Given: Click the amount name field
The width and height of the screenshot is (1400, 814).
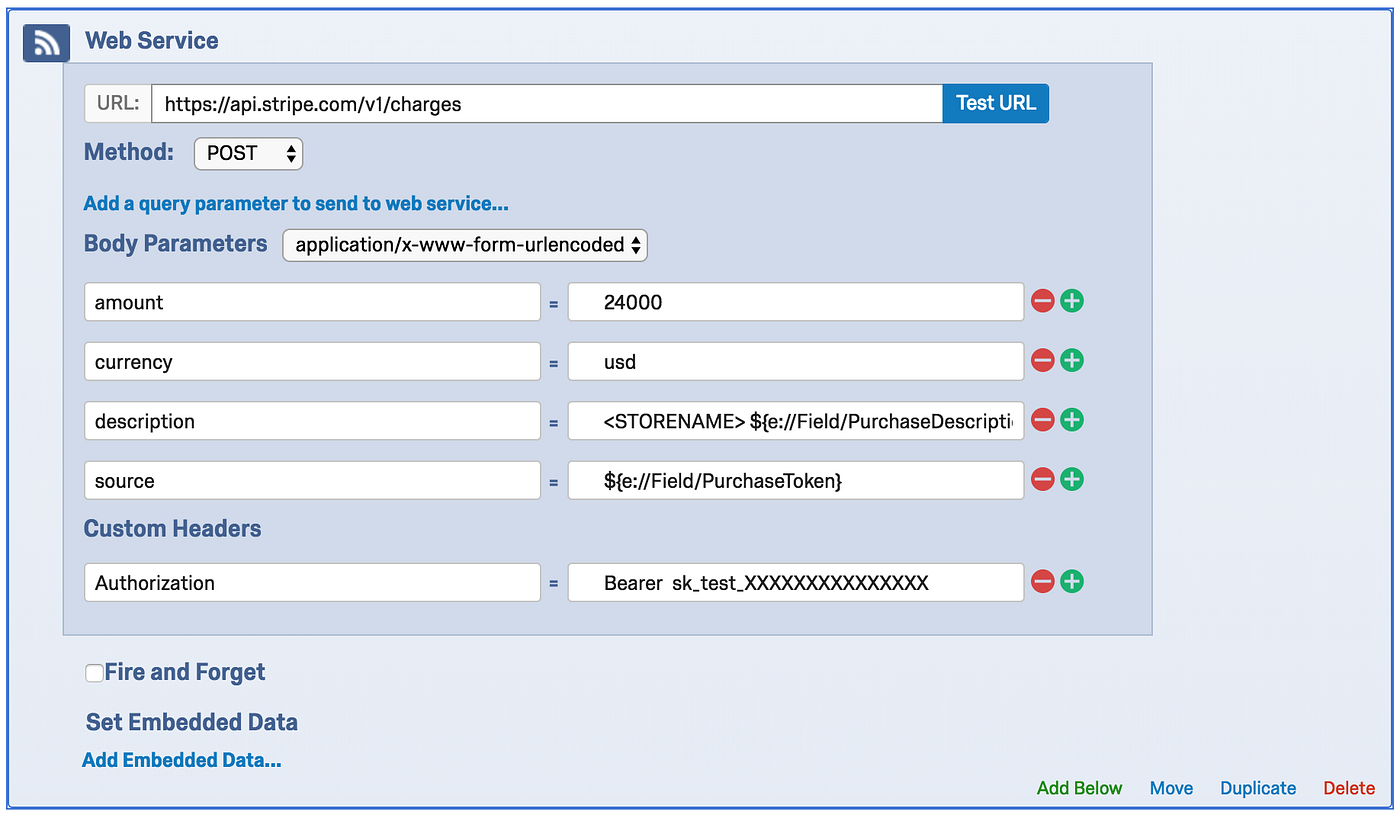Looking at the screenshot, I should point(312,302).
